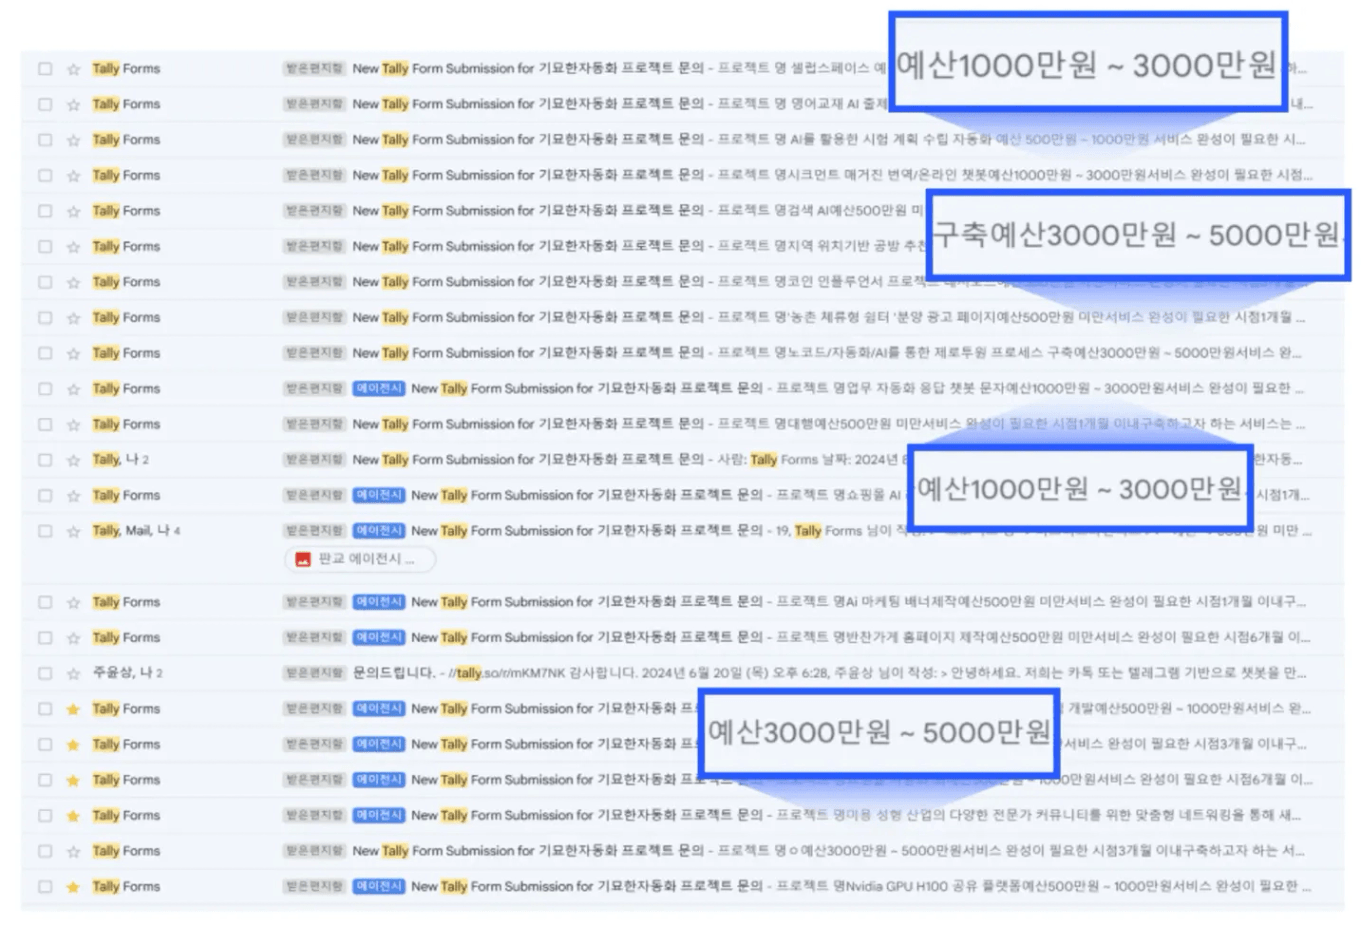The height and width of the screenshot is (926, 1361).
Task: Unstar the Nvidia GPU H100 email
Action: pyautogui.click(x=73, y=887)
